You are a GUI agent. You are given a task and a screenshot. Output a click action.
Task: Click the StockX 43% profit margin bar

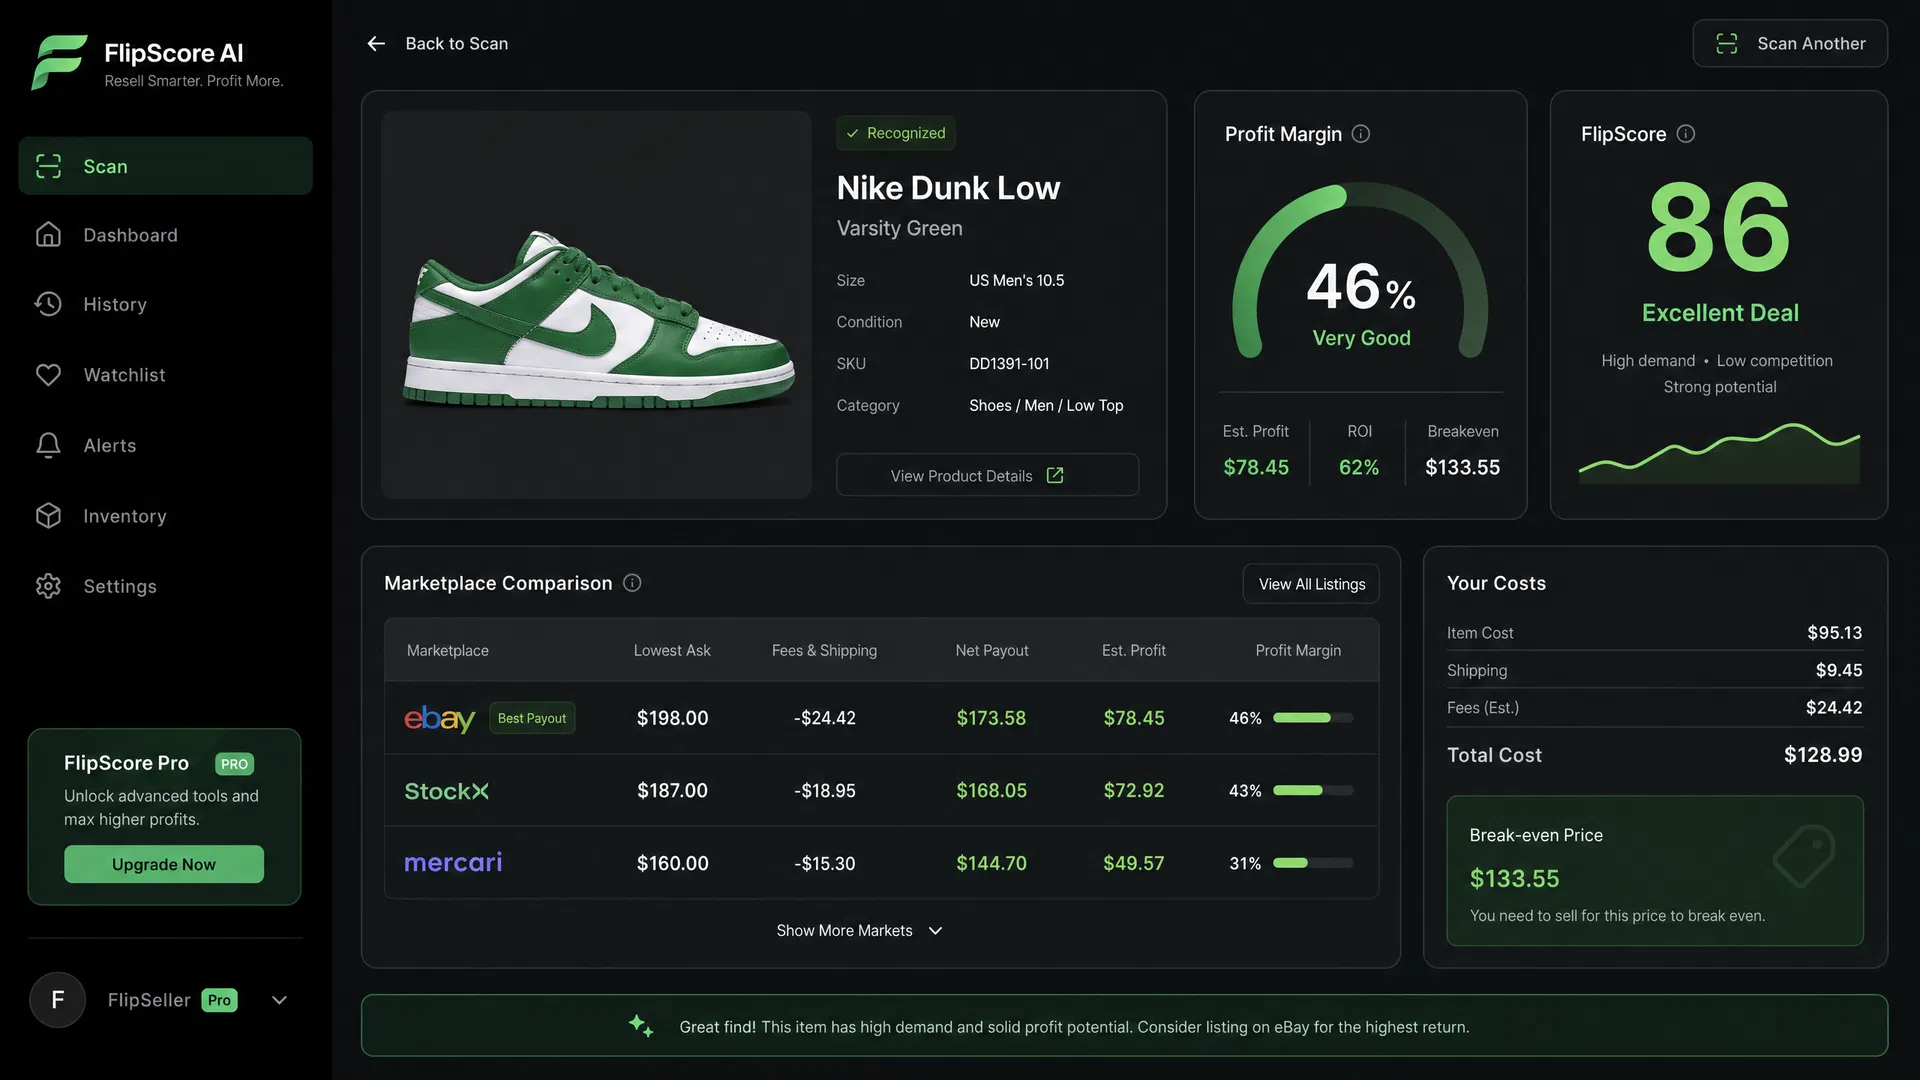[1313, 790]
